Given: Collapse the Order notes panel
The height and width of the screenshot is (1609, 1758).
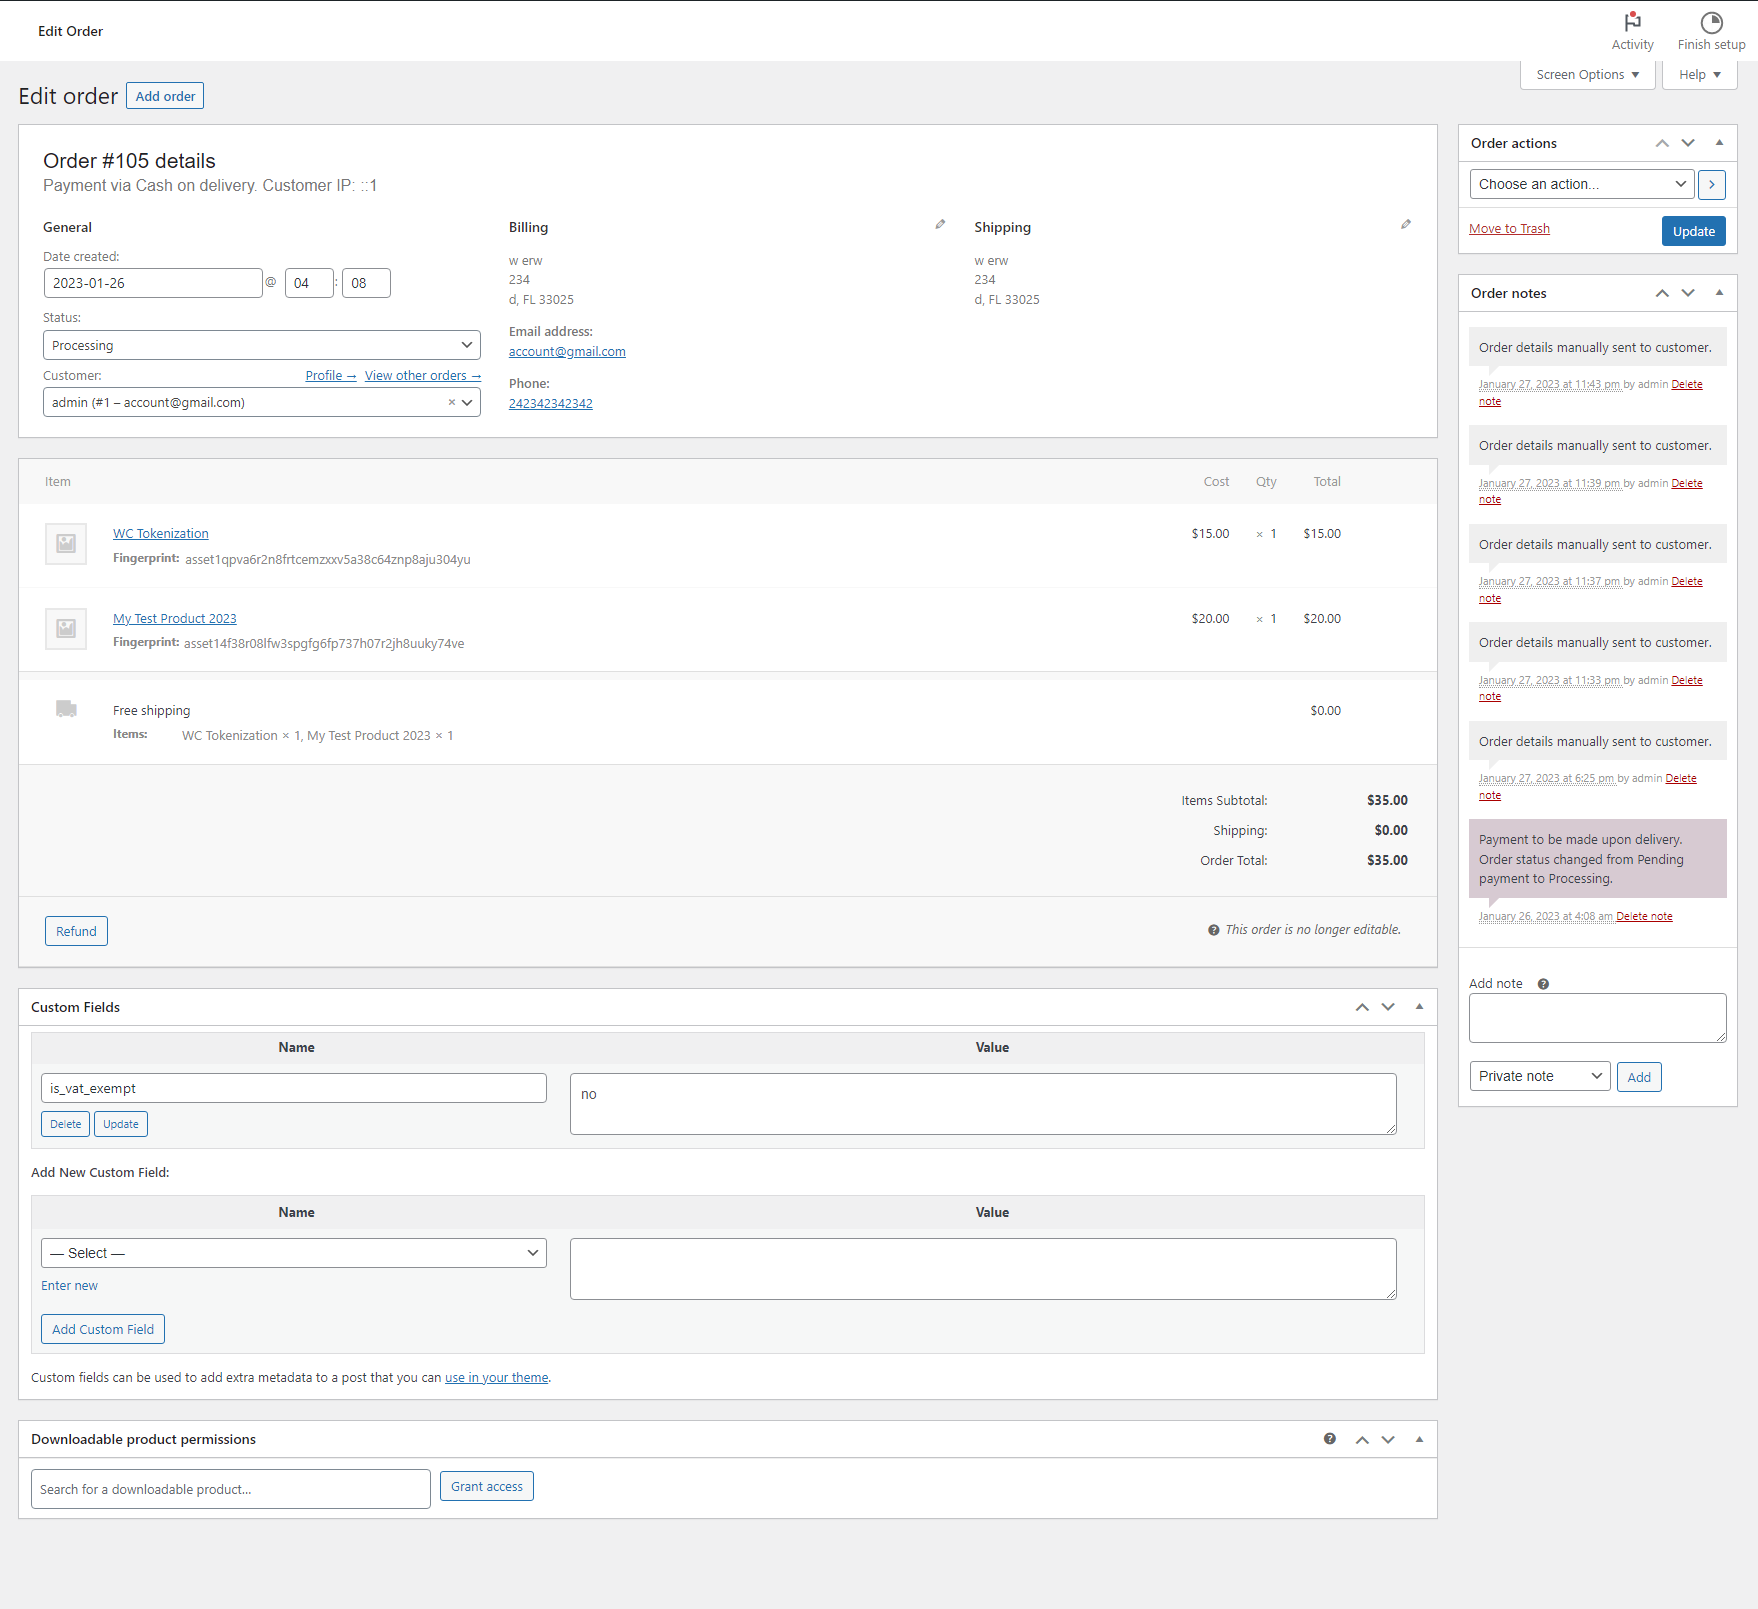Looking at the screenshot, I should point(1719,293).
